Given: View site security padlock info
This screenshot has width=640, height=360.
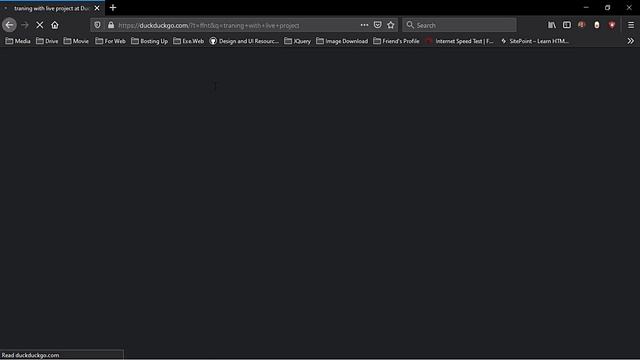Looking at the screenshot, I should (111, 25).
